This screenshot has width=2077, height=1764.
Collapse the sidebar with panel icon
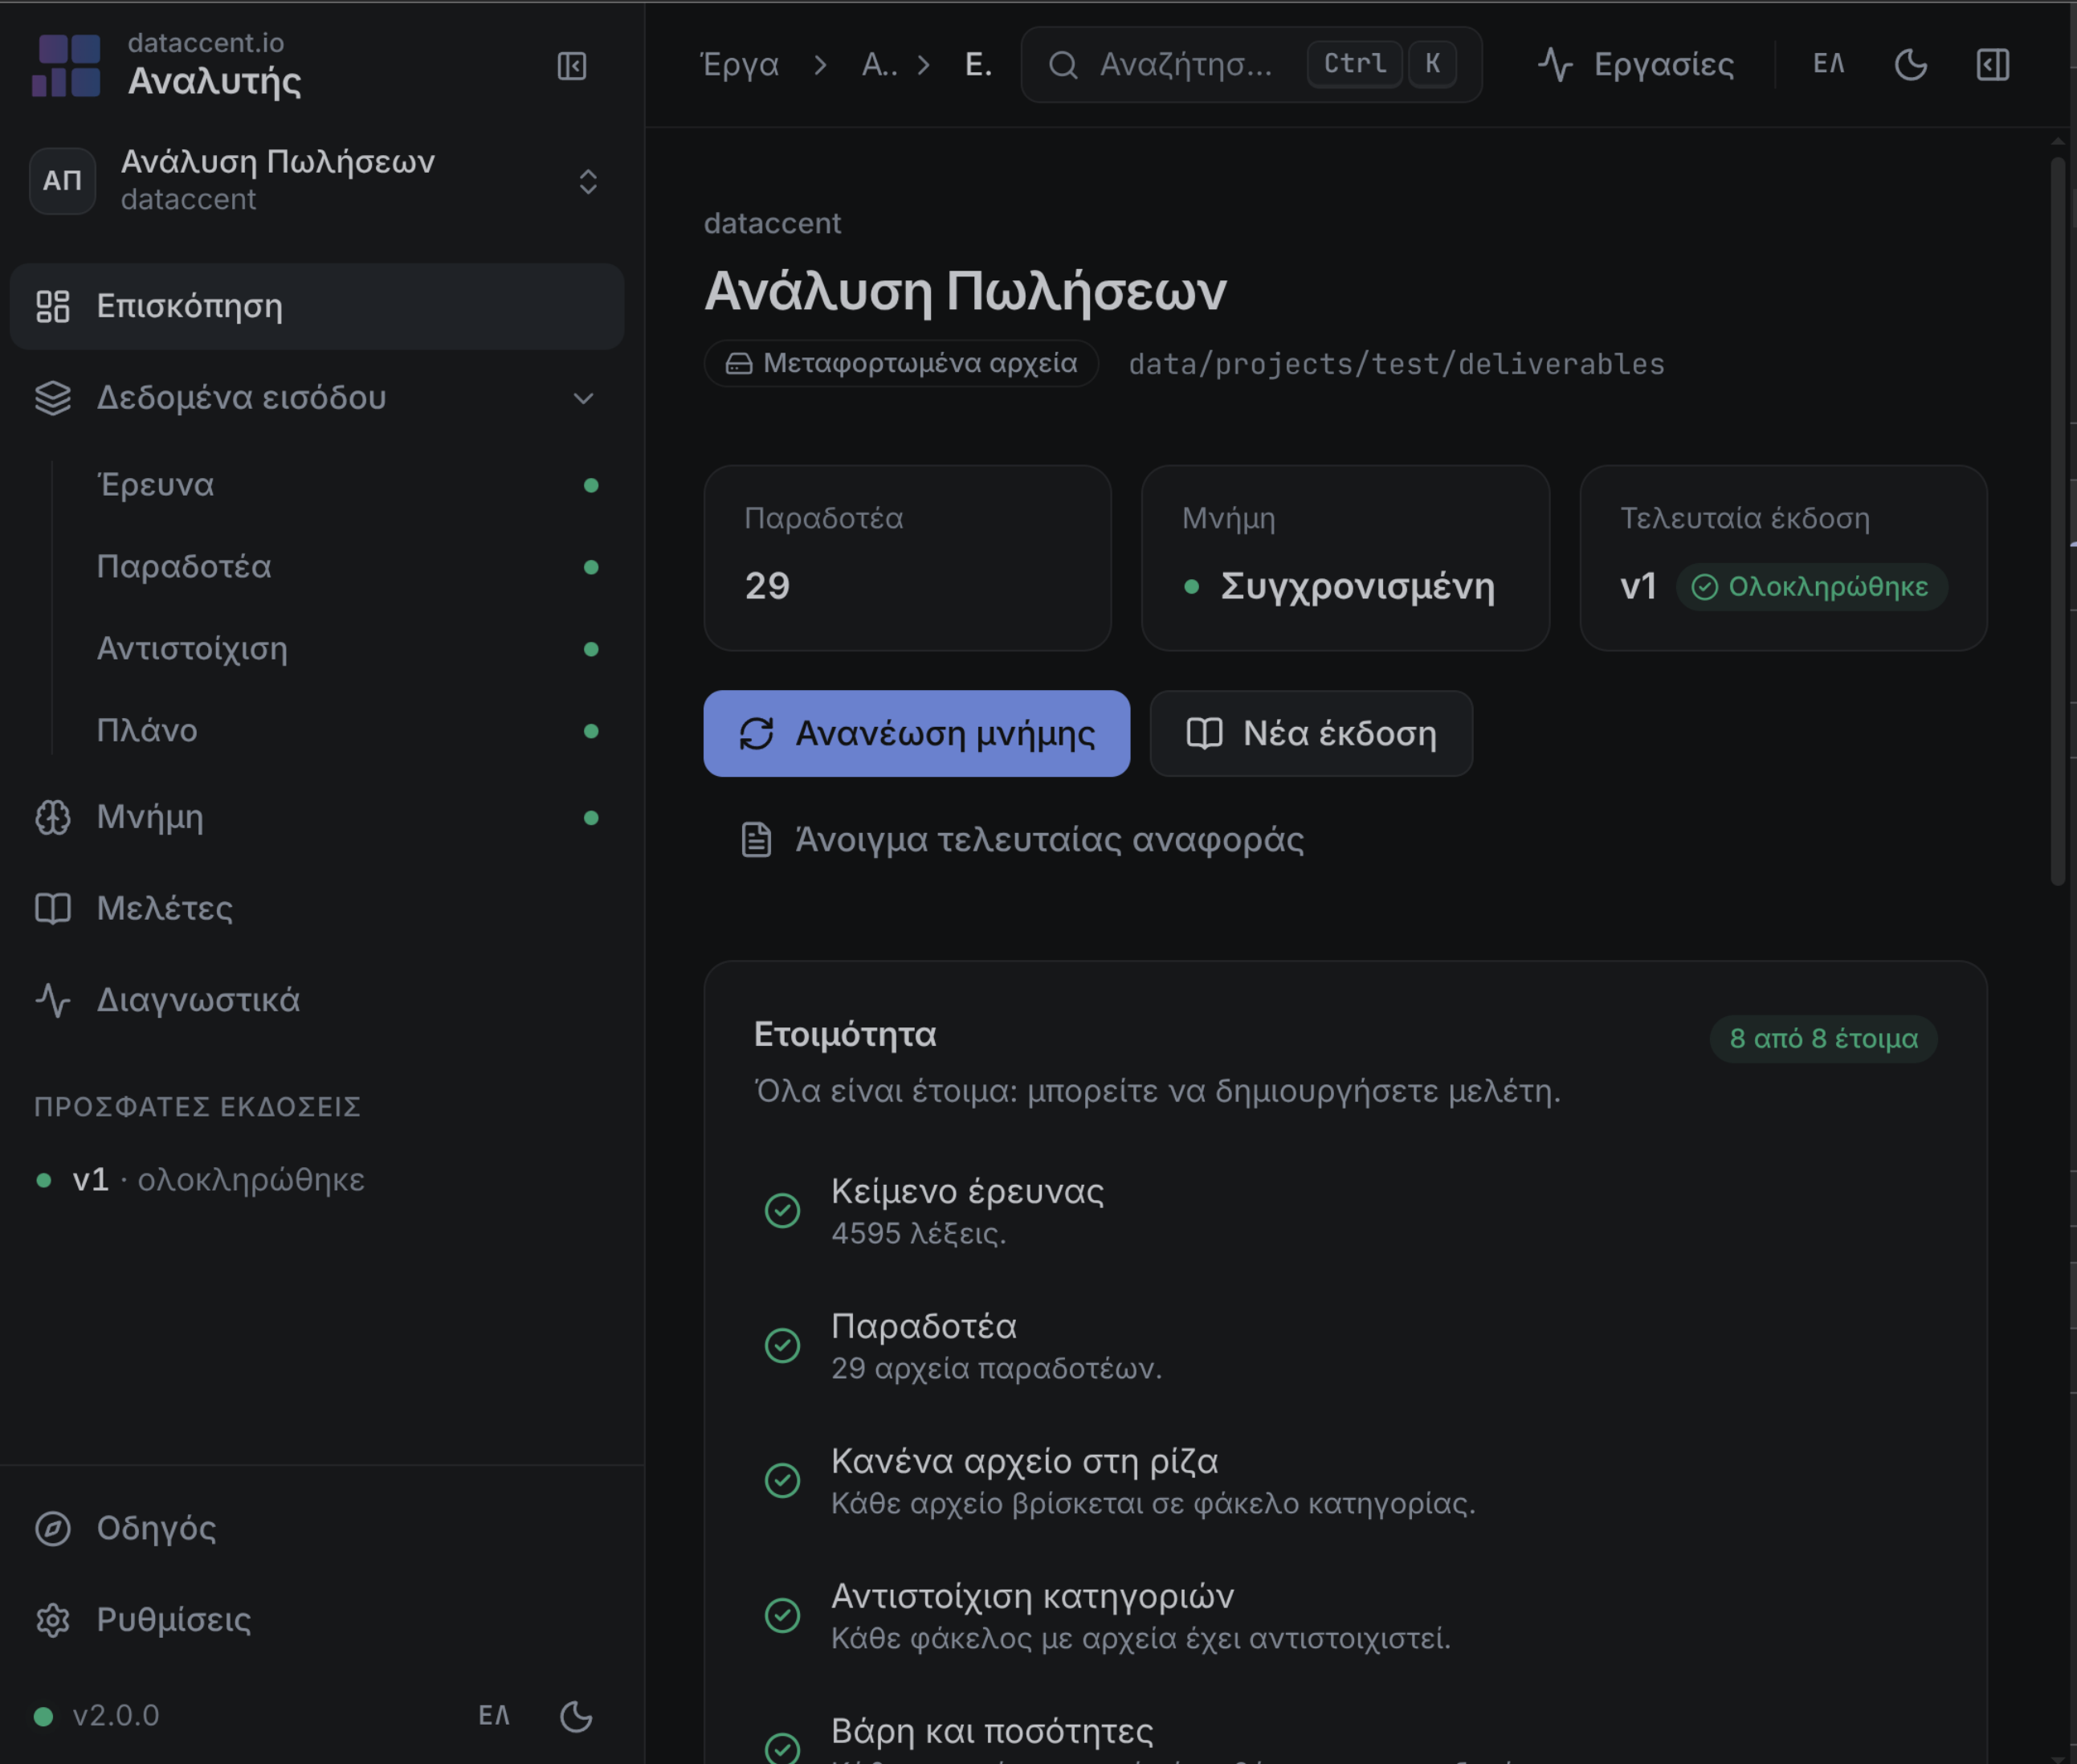point(571,66)
